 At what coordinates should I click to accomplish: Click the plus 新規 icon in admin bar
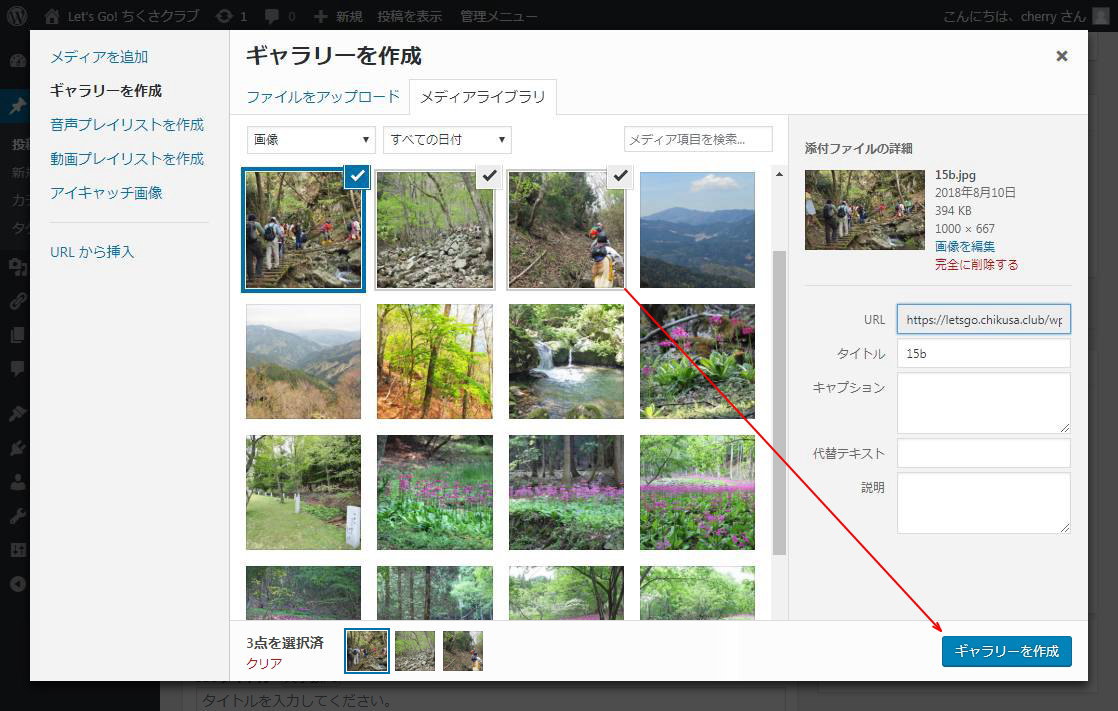pyautogui.click(x=320, y=16)
